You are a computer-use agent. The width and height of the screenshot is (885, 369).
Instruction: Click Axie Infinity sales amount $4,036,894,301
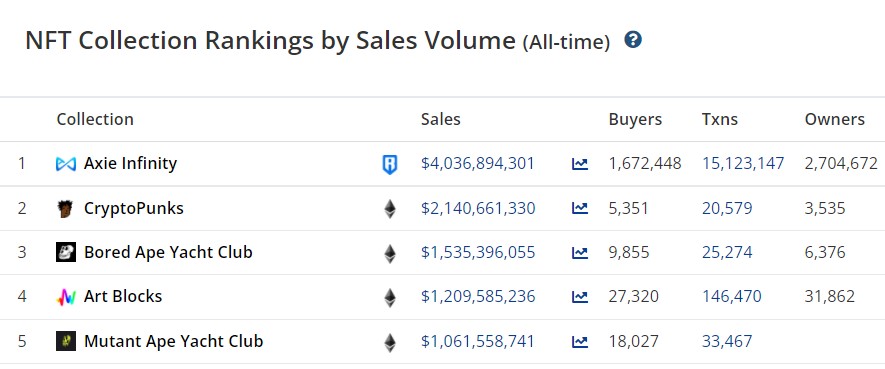pos(477,164)
